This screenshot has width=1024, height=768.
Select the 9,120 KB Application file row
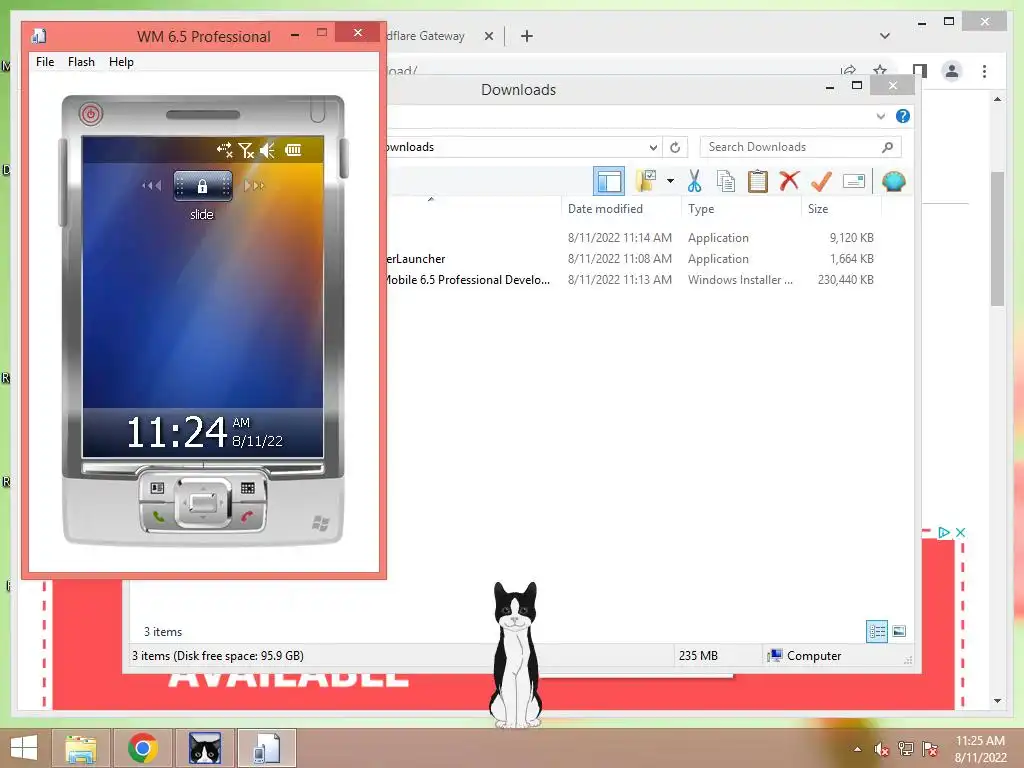(x=632, y=238)
